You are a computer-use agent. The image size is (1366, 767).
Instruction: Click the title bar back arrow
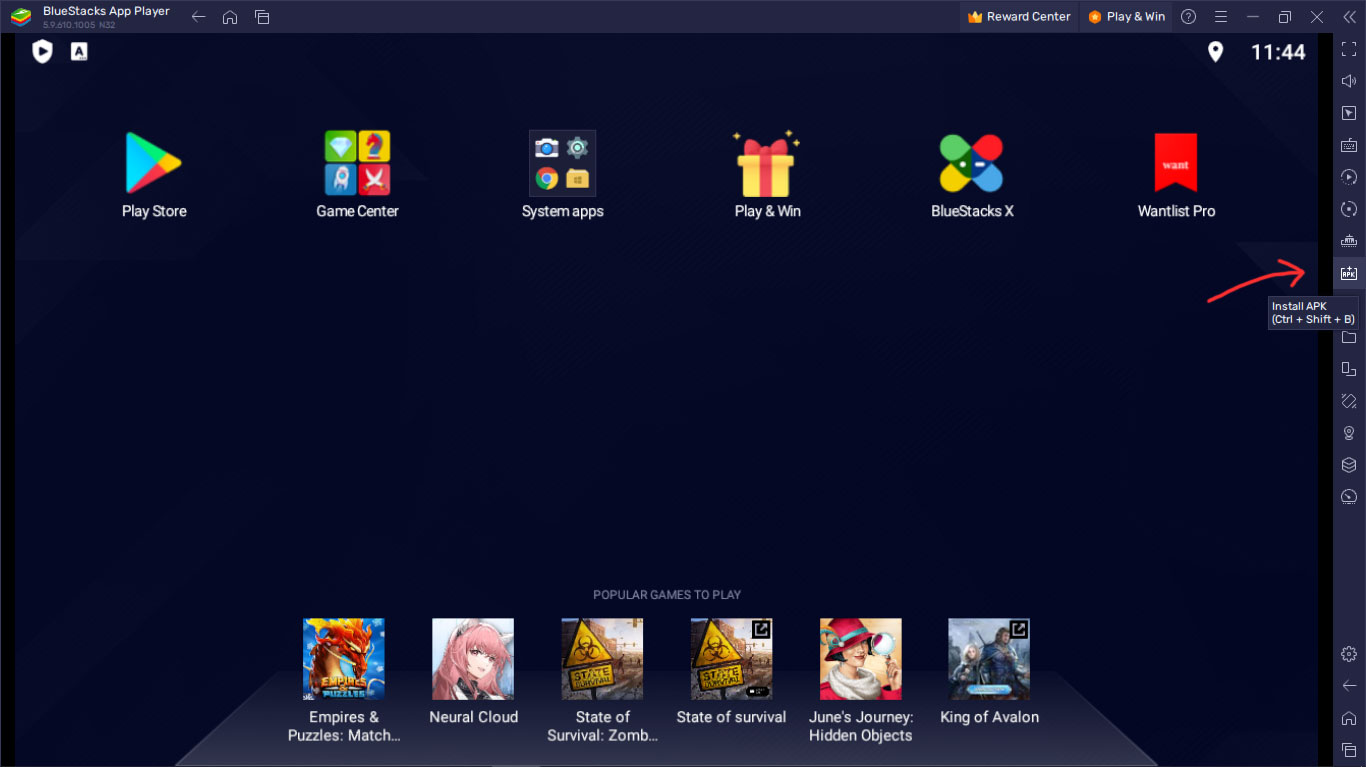click(198, 17)
